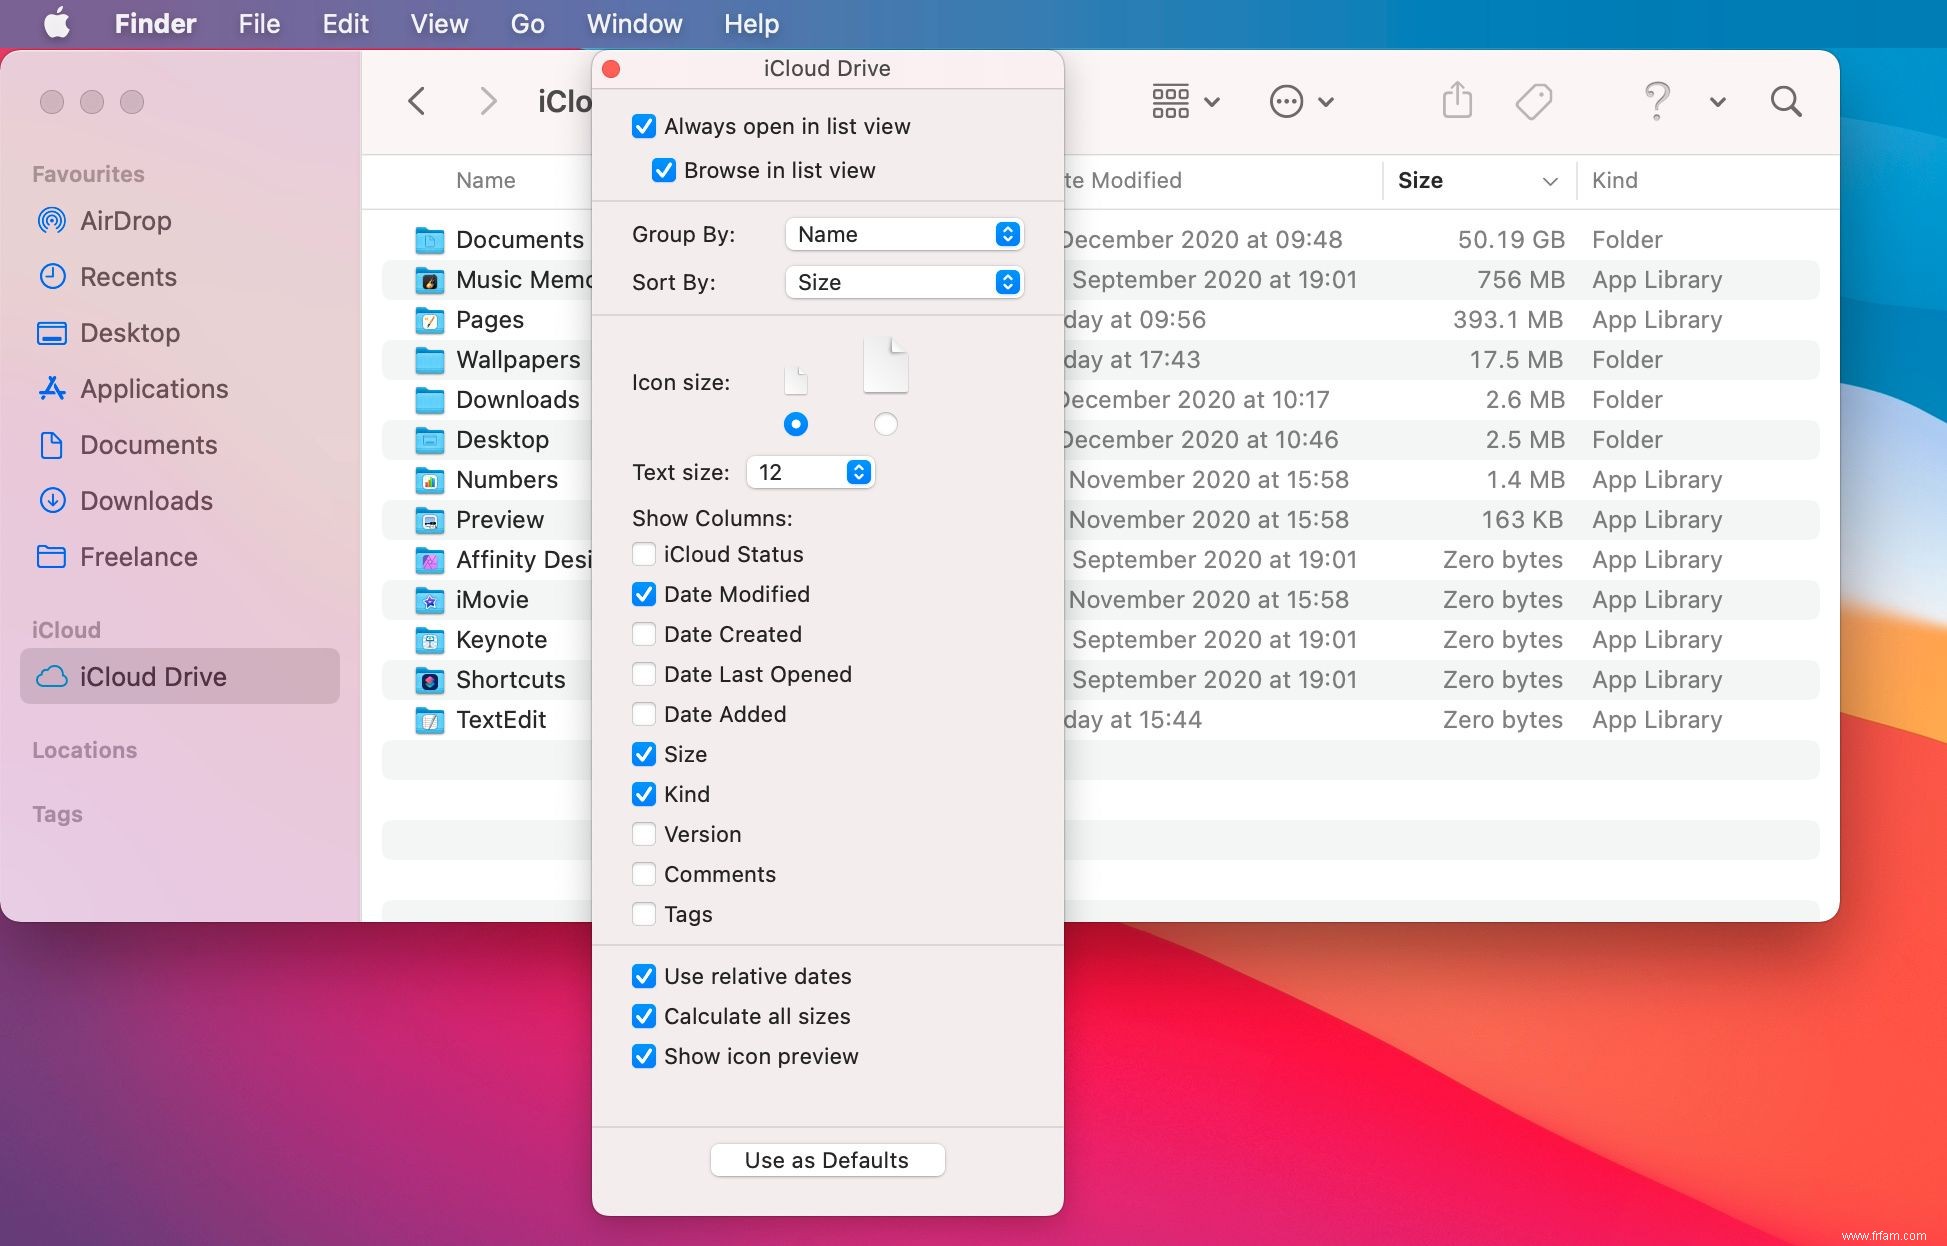Click the Search icon in toolbar
Image resolution: width=1947 pixels, height=1246 pixels.
1789,101
